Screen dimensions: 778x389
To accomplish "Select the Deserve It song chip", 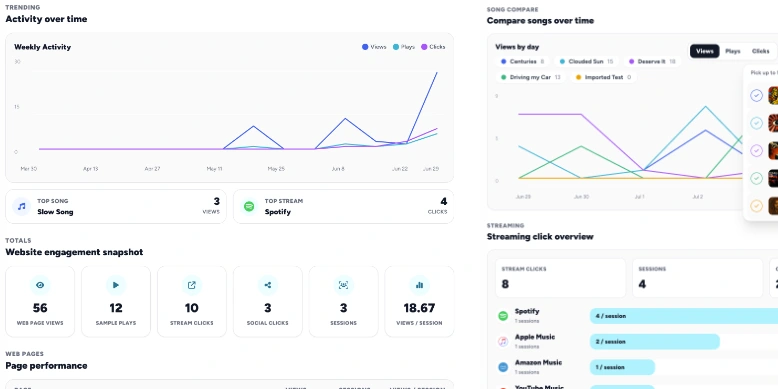I will tap(652, 62).
